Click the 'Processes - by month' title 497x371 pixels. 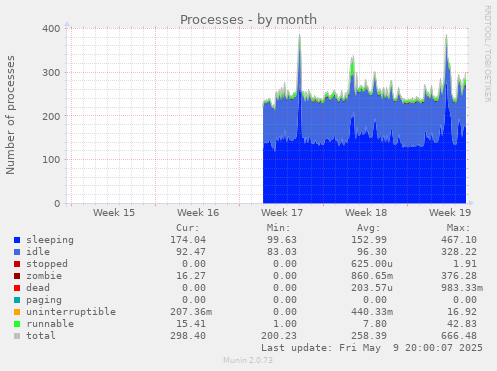(248, 20)
